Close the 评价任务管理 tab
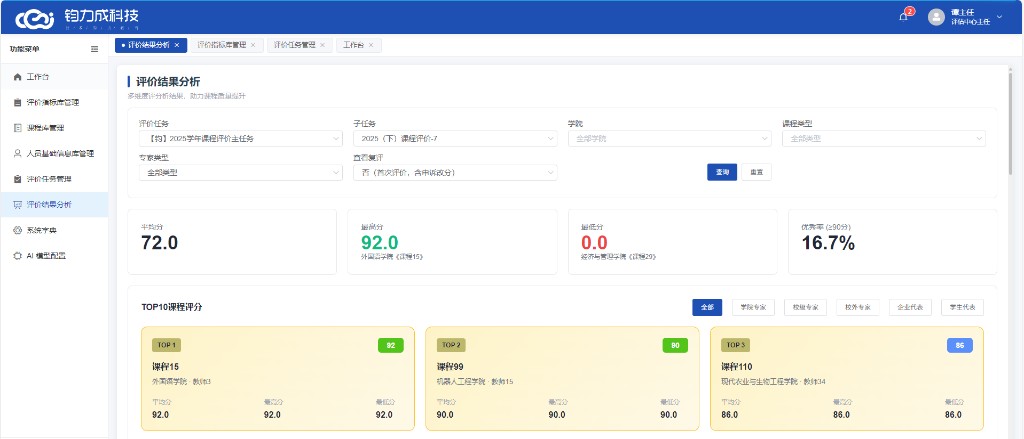The height and width of the screenshot is (439, 1024). (x=323, y=45)
